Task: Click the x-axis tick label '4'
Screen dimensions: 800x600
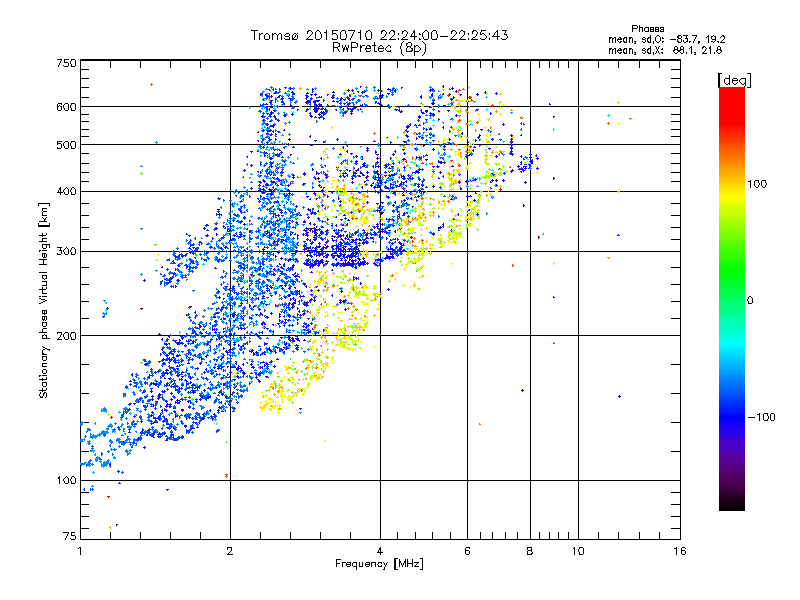Action: pos(380,551)
